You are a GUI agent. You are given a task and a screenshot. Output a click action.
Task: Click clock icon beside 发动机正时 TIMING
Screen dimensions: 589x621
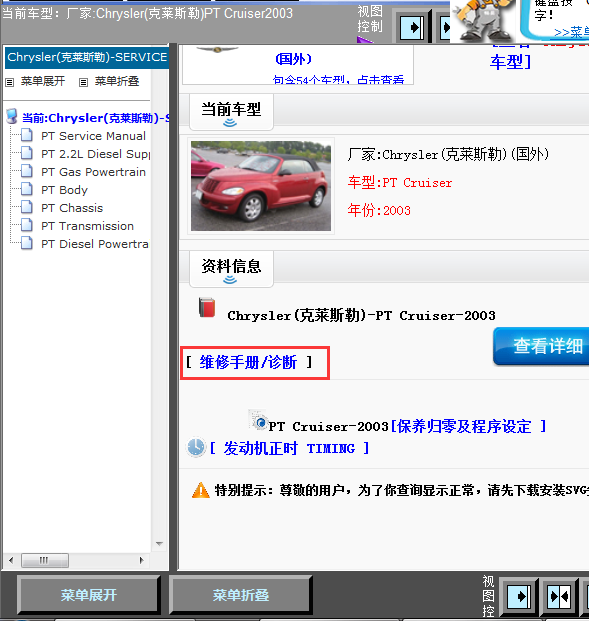click(x=196, y=448)
